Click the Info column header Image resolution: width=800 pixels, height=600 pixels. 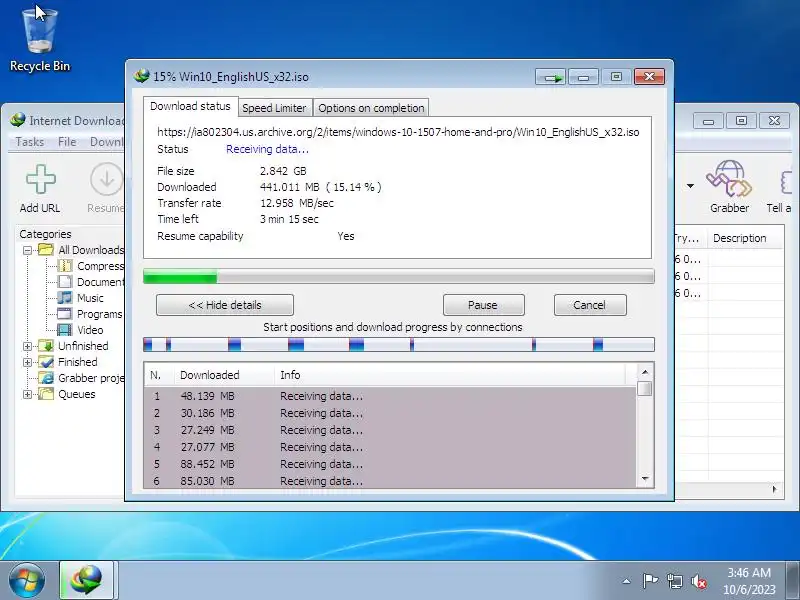(x=451, y=375)
